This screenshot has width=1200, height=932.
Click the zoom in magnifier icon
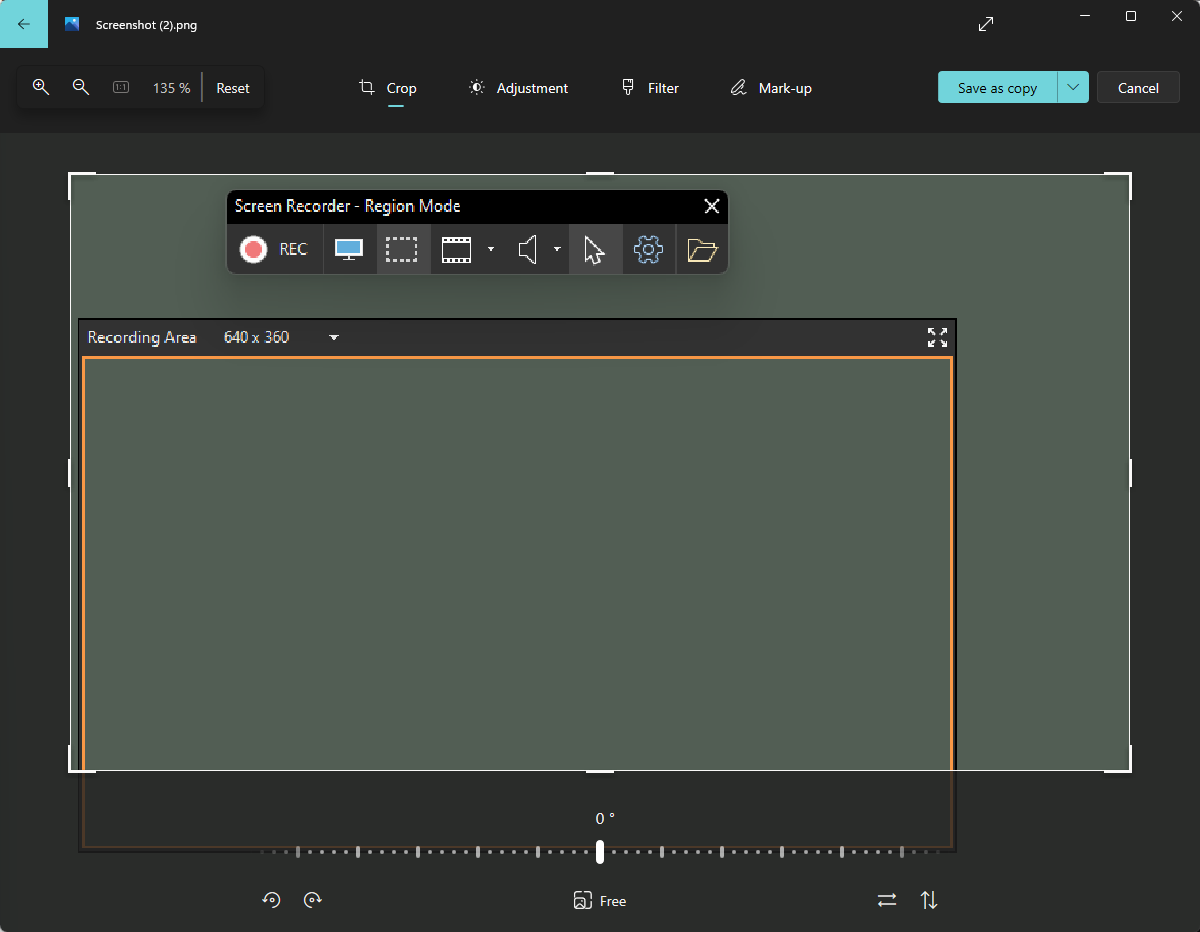point(41,88)
